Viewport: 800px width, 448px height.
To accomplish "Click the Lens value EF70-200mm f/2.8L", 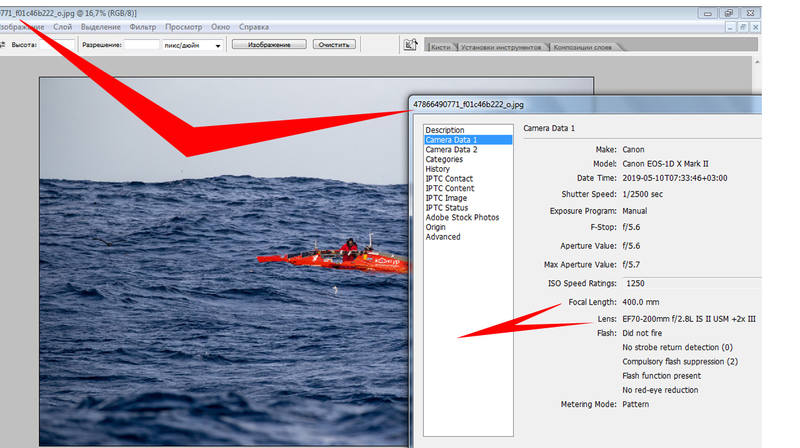I will 689,319.
